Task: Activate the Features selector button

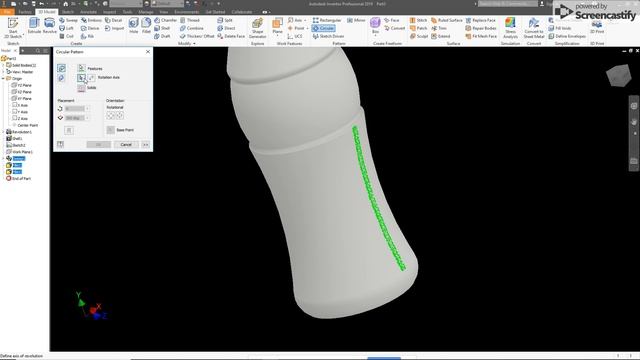Action: click(x=81, y=68)
